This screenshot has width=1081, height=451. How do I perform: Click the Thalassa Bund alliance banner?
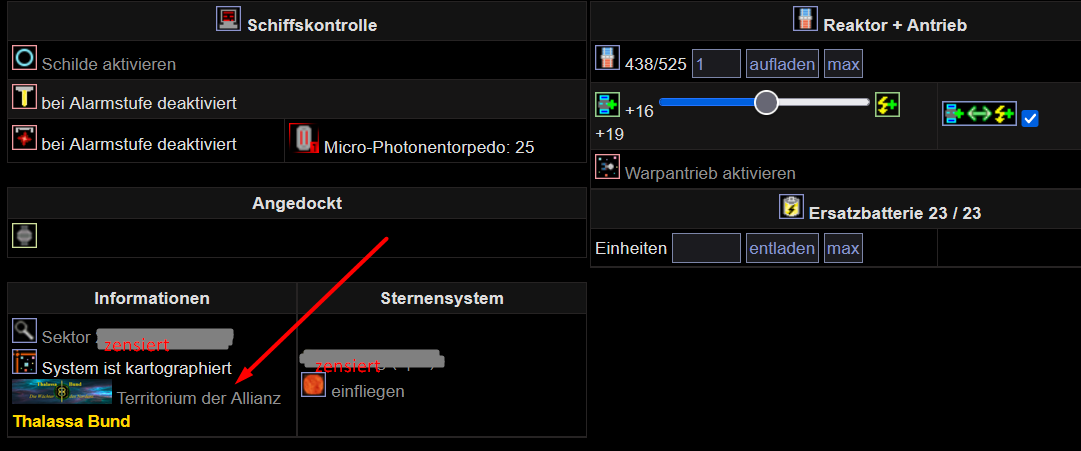click(62, 391)
